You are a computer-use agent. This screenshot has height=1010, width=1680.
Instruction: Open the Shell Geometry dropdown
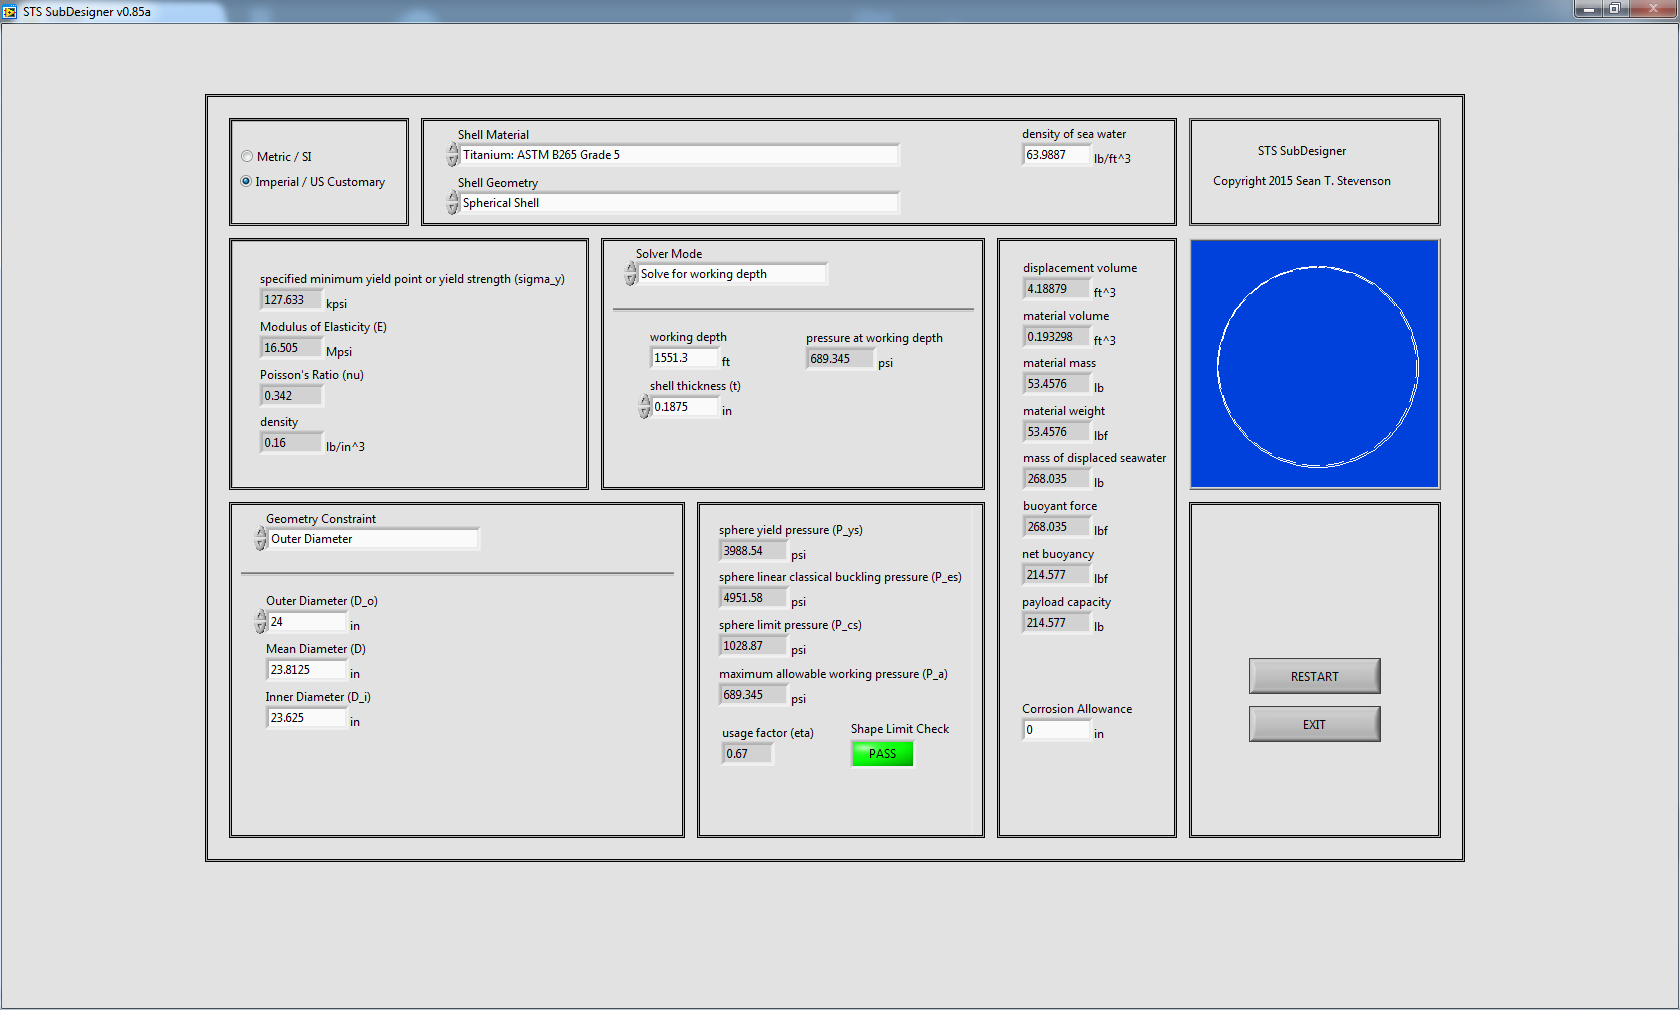coord(679,203)
